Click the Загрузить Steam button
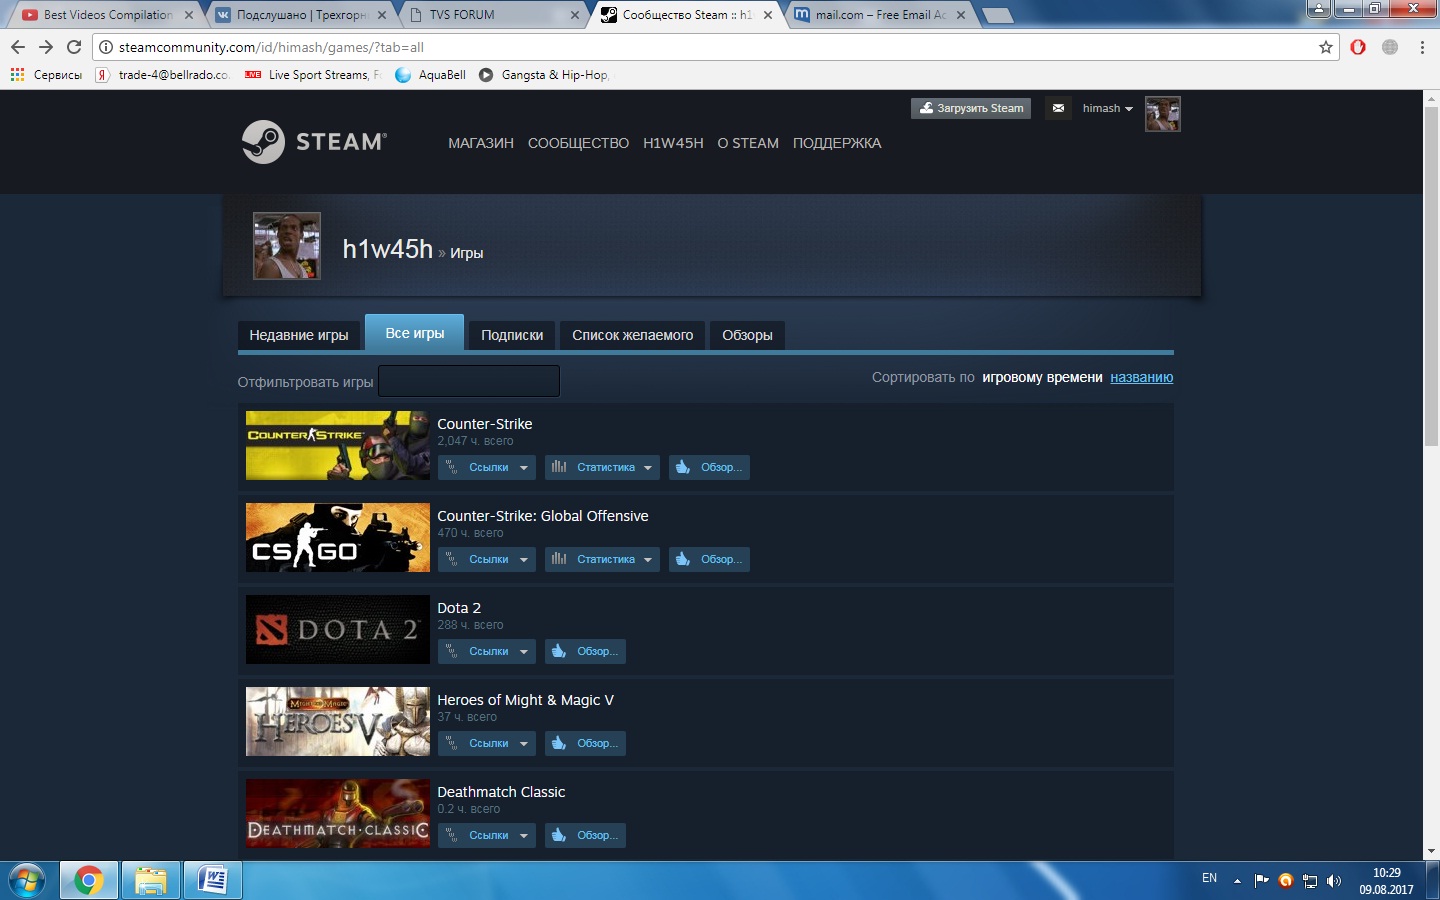 coord(970,108)
